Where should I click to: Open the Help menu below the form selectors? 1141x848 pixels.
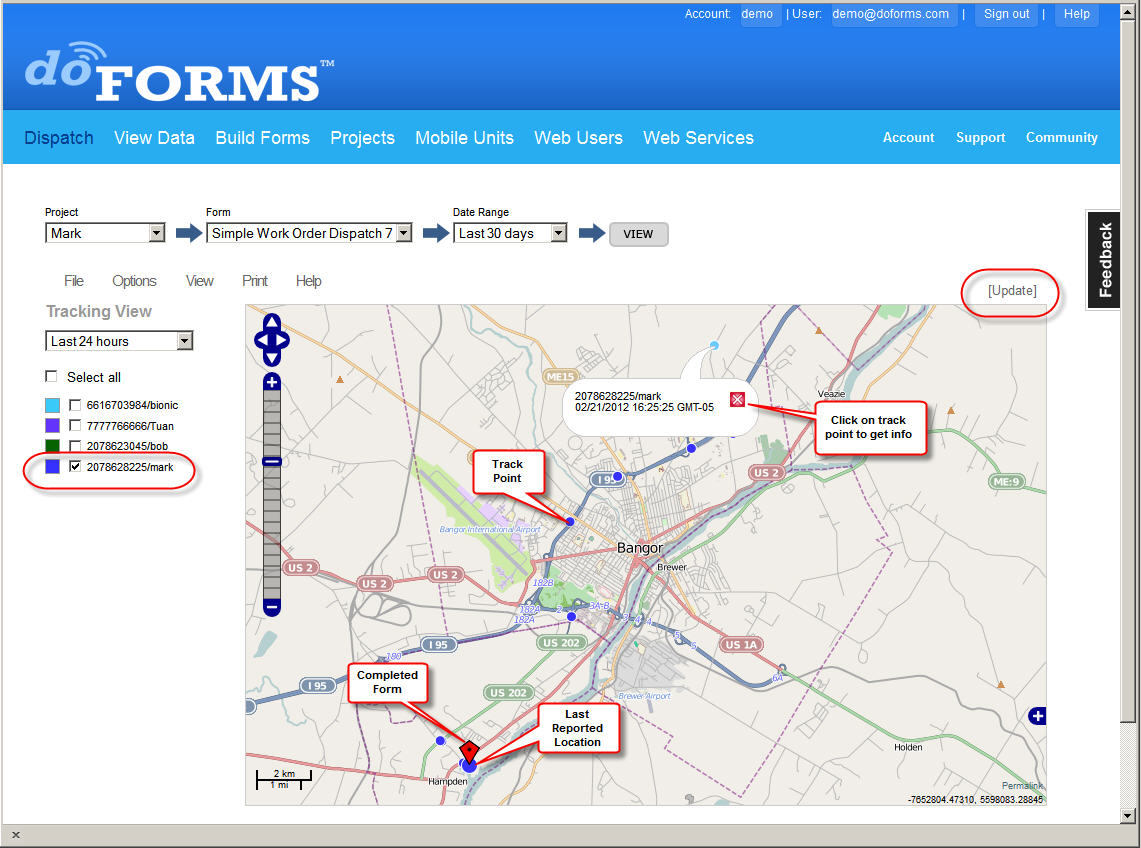(309, 281)
